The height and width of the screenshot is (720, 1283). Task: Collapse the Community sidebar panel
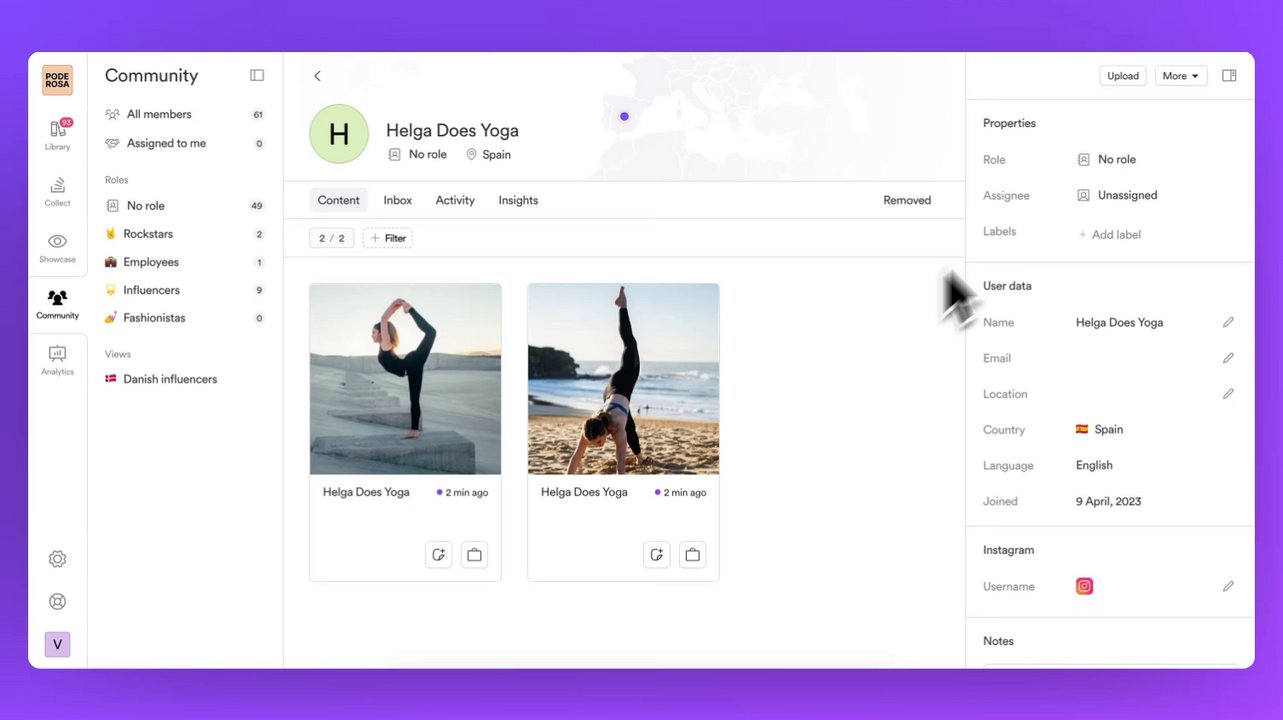[x=257, y=75]
